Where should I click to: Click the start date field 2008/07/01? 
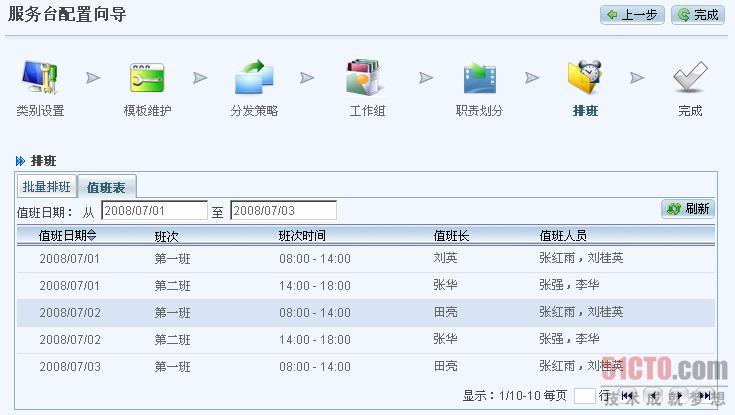[x=154, y=211]
